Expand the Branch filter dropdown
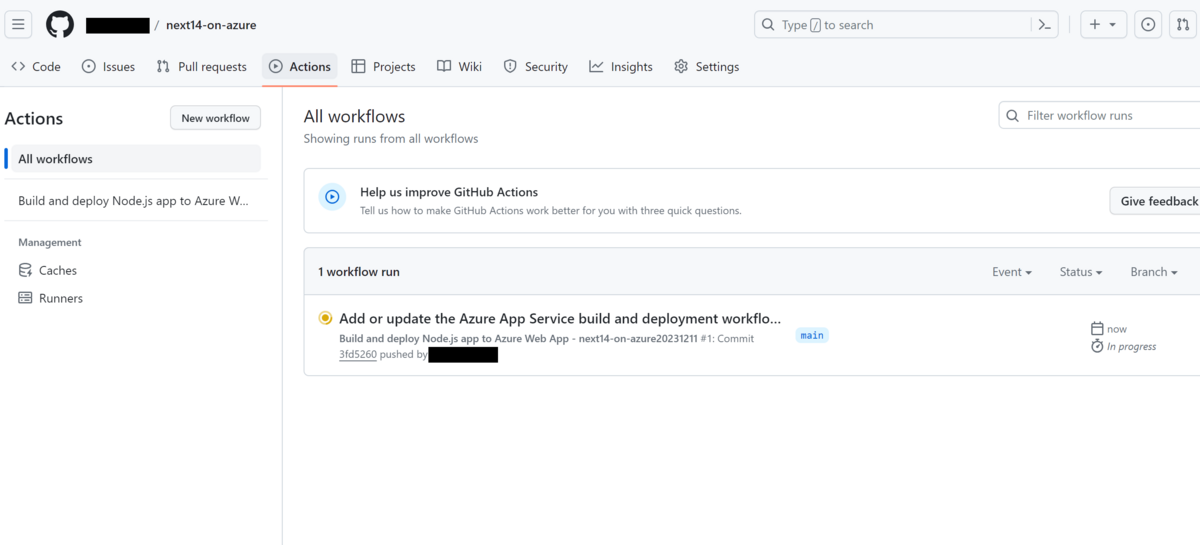The width and height of the screenshot is (1200, 545). [1154, 272]
